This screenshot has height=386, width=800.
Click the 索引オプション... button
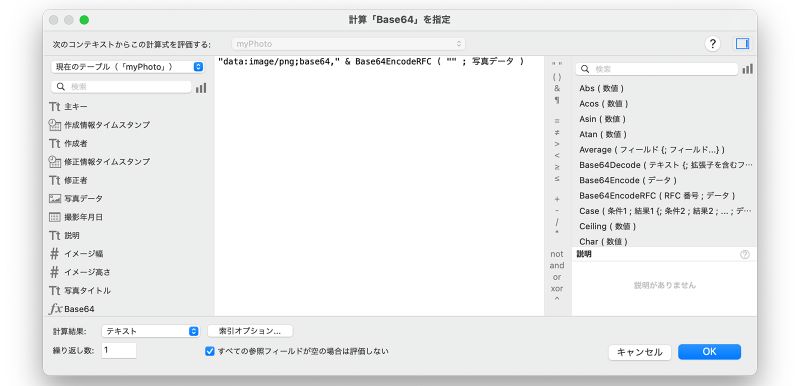tap(250, 331)
